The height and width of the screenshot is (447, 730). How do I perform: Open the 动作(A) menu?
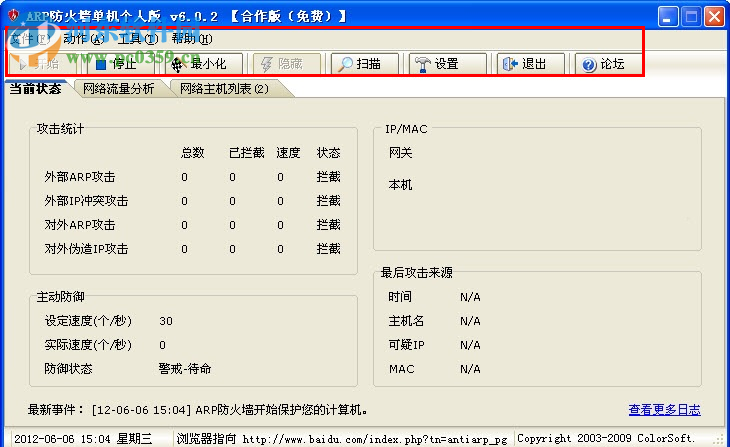pyautogui.click(x=84, y=39)
